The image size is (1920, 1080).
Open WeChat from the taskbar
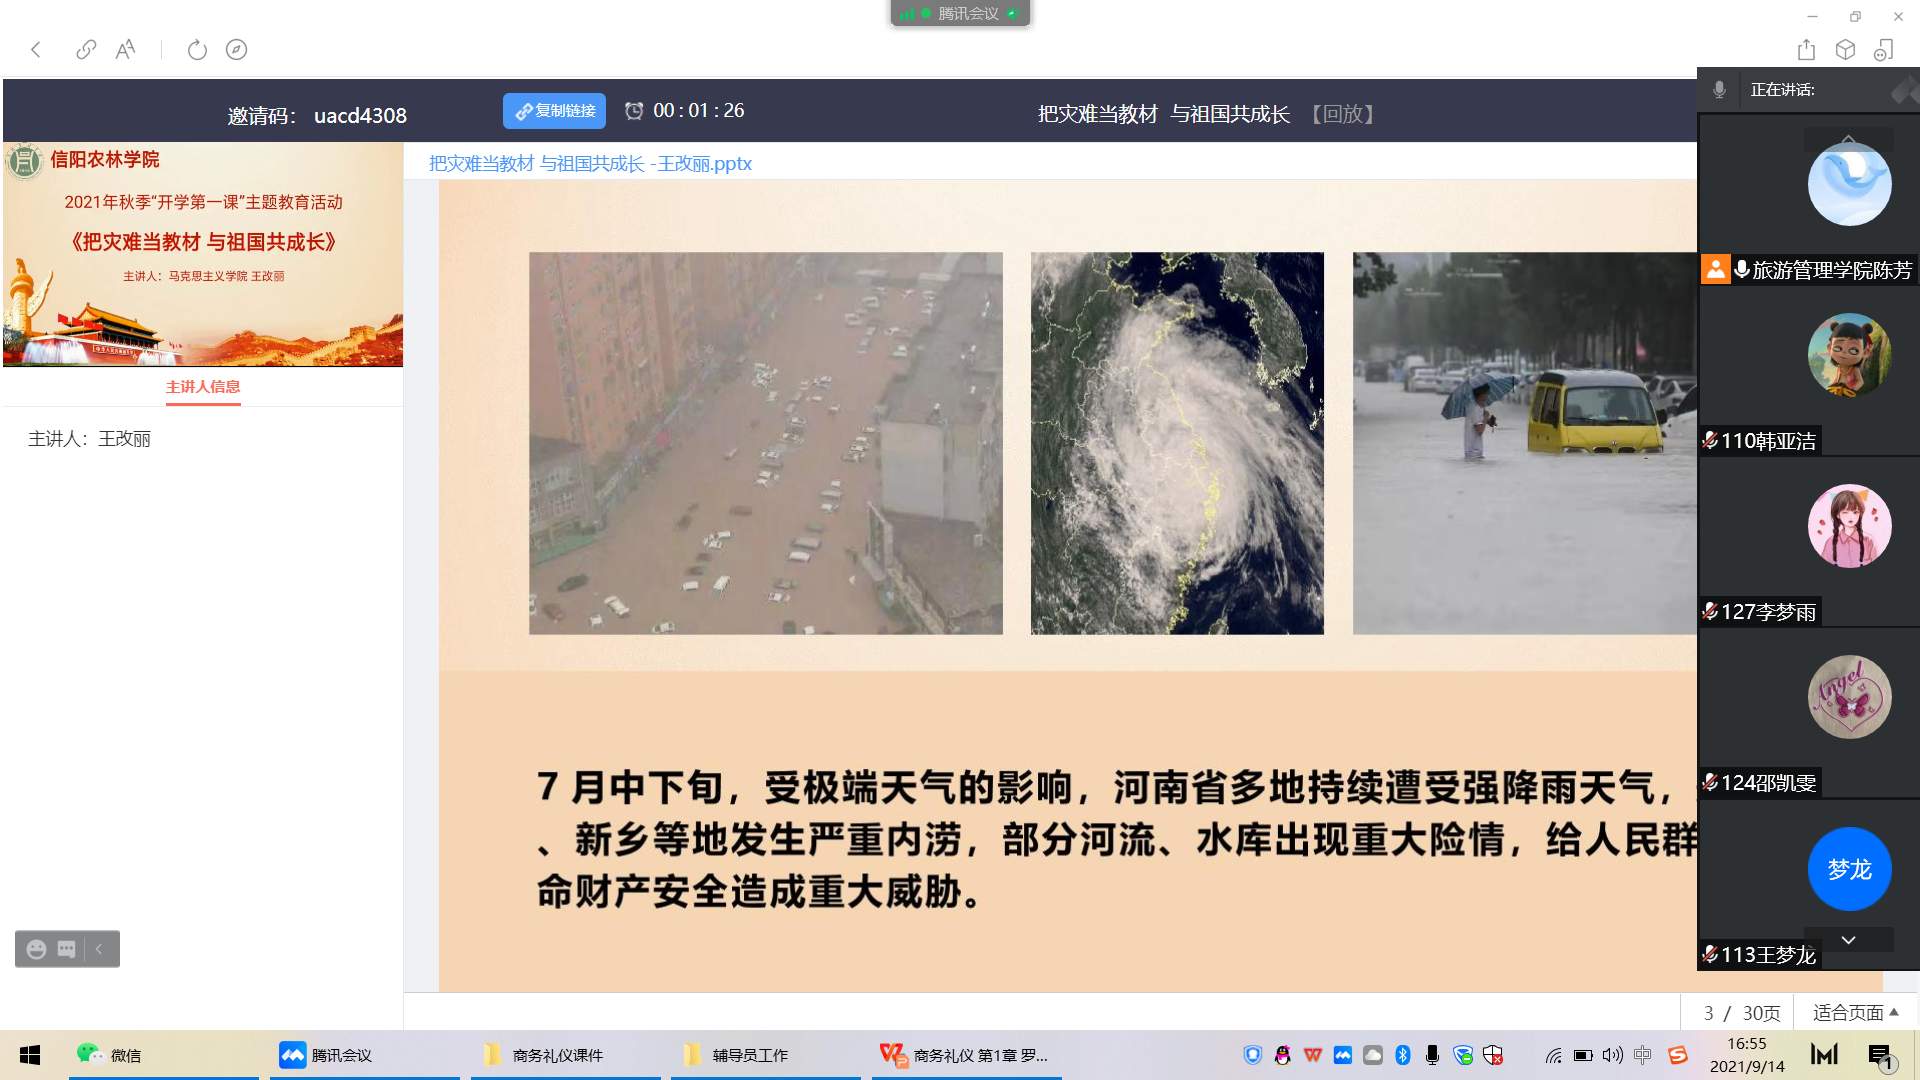pos(110,1055)
